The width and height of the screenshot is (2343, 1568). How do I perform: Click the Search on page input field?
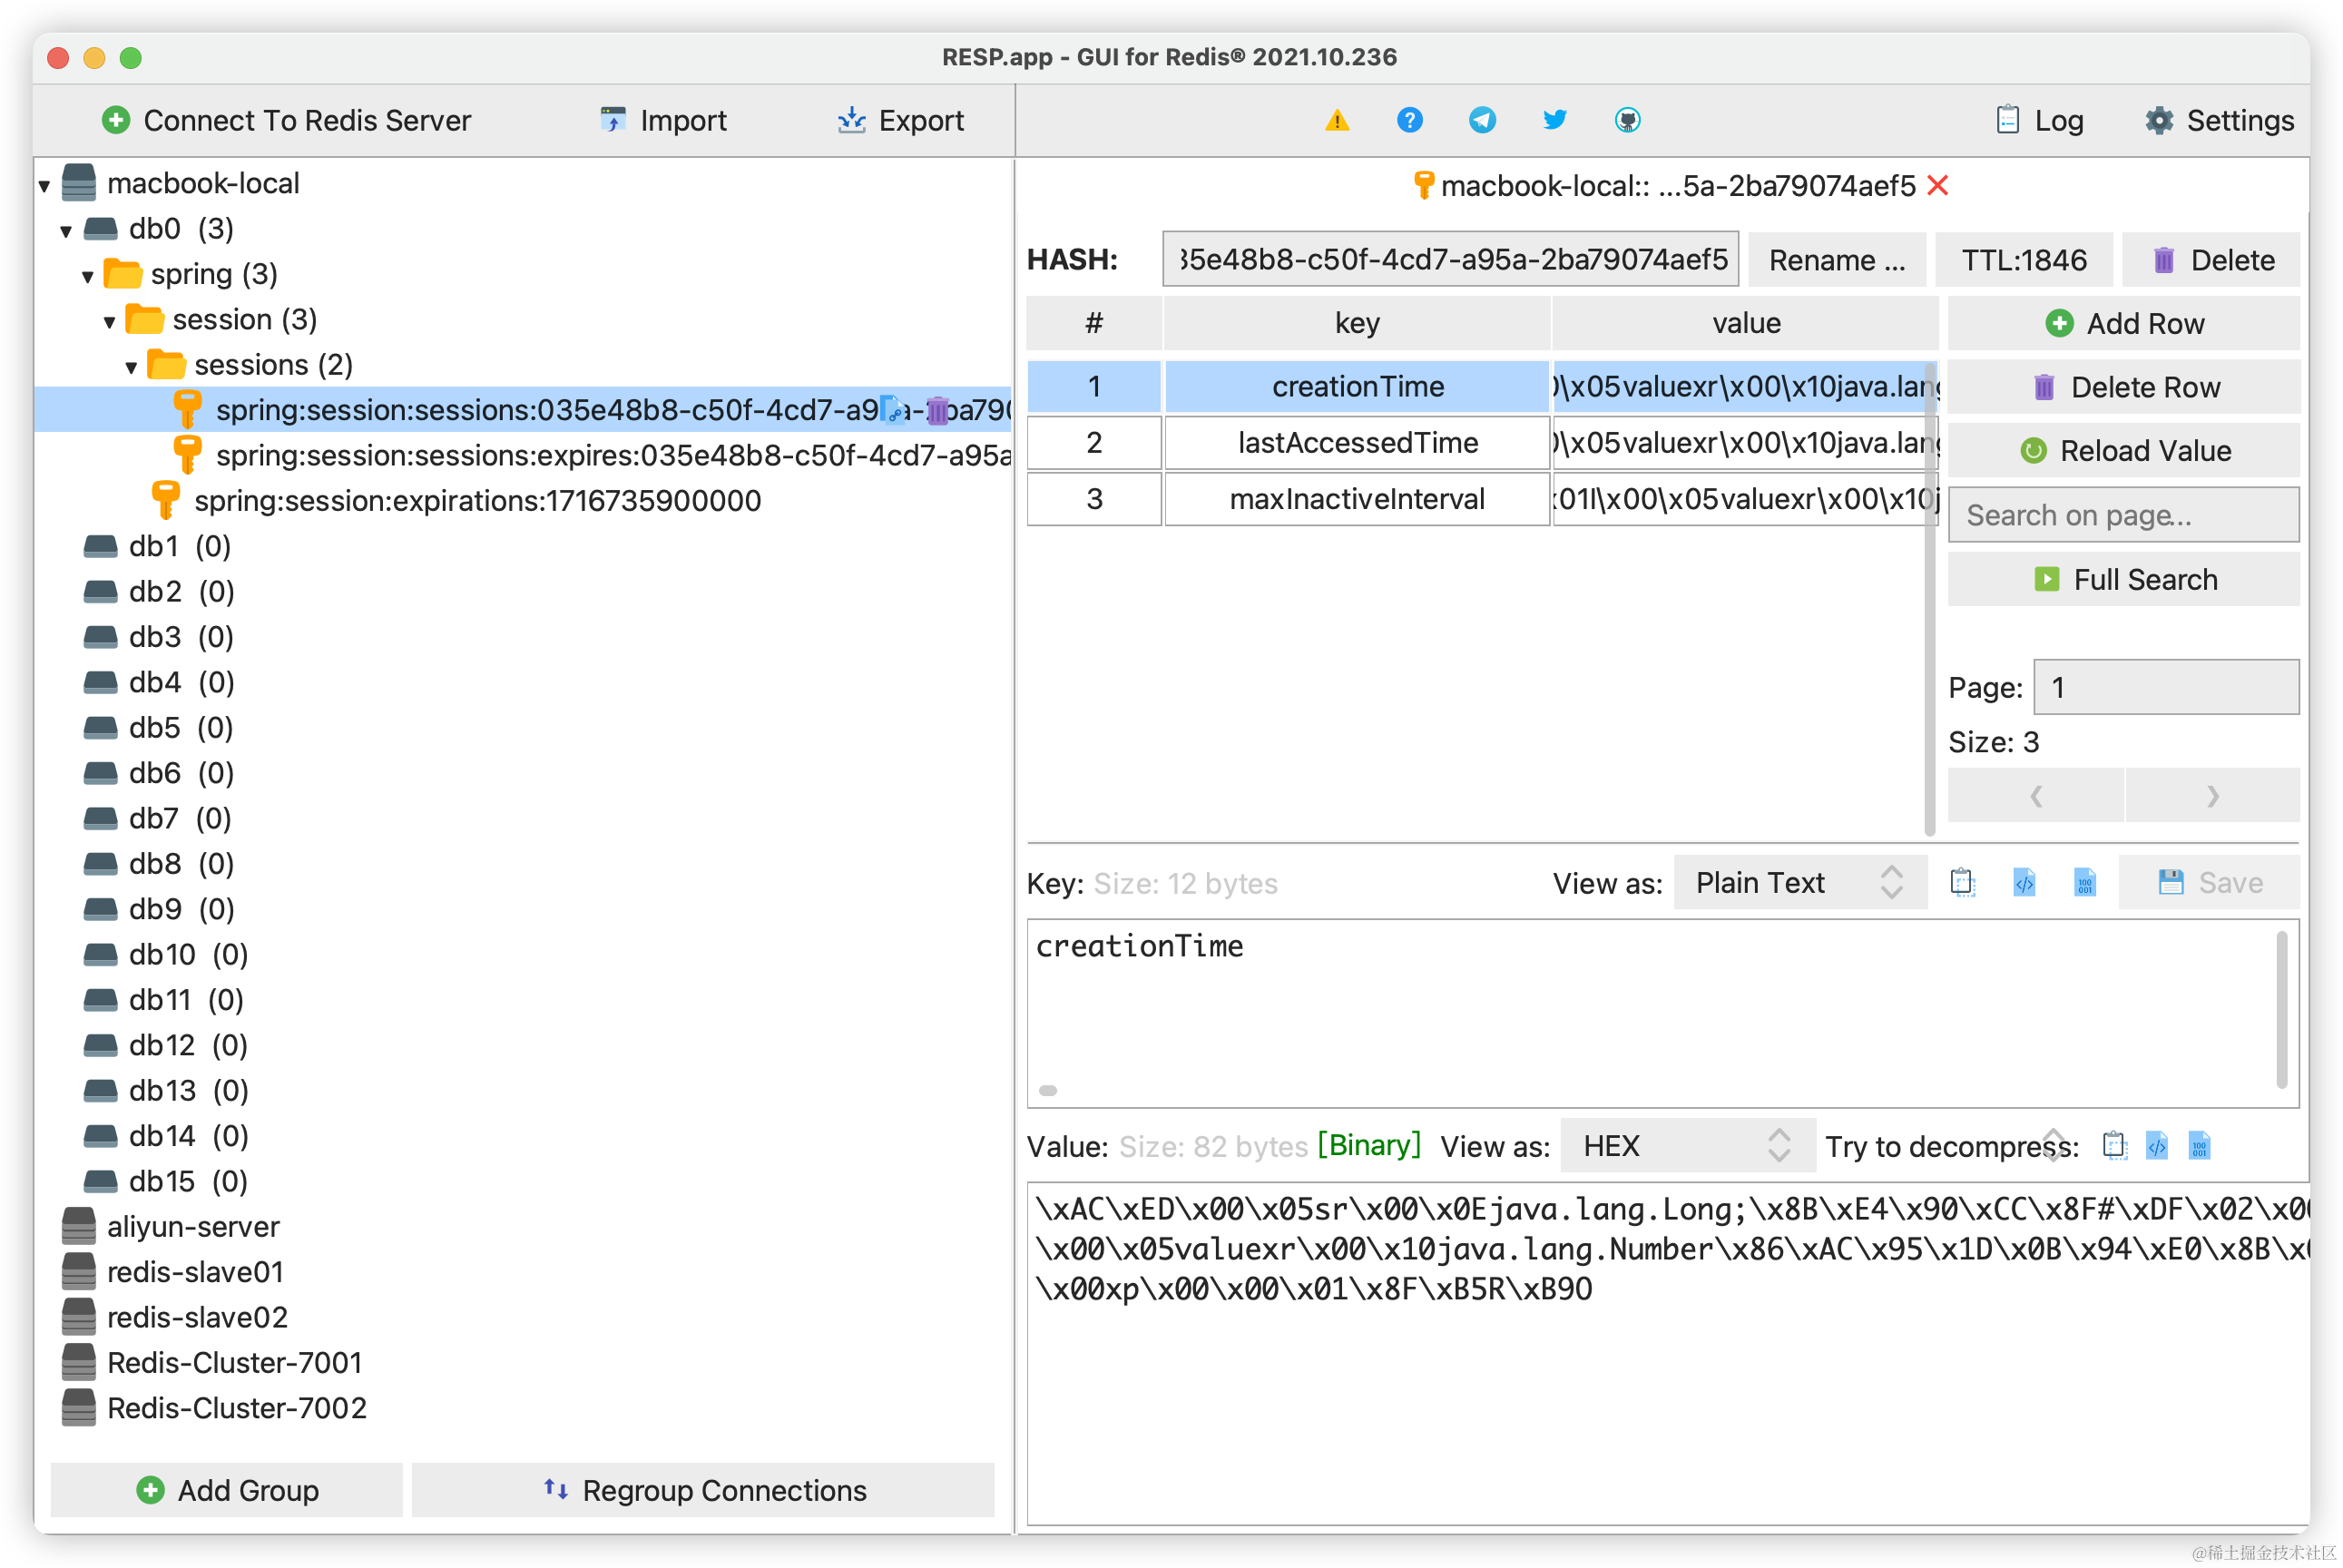[x=2123, y=515]
